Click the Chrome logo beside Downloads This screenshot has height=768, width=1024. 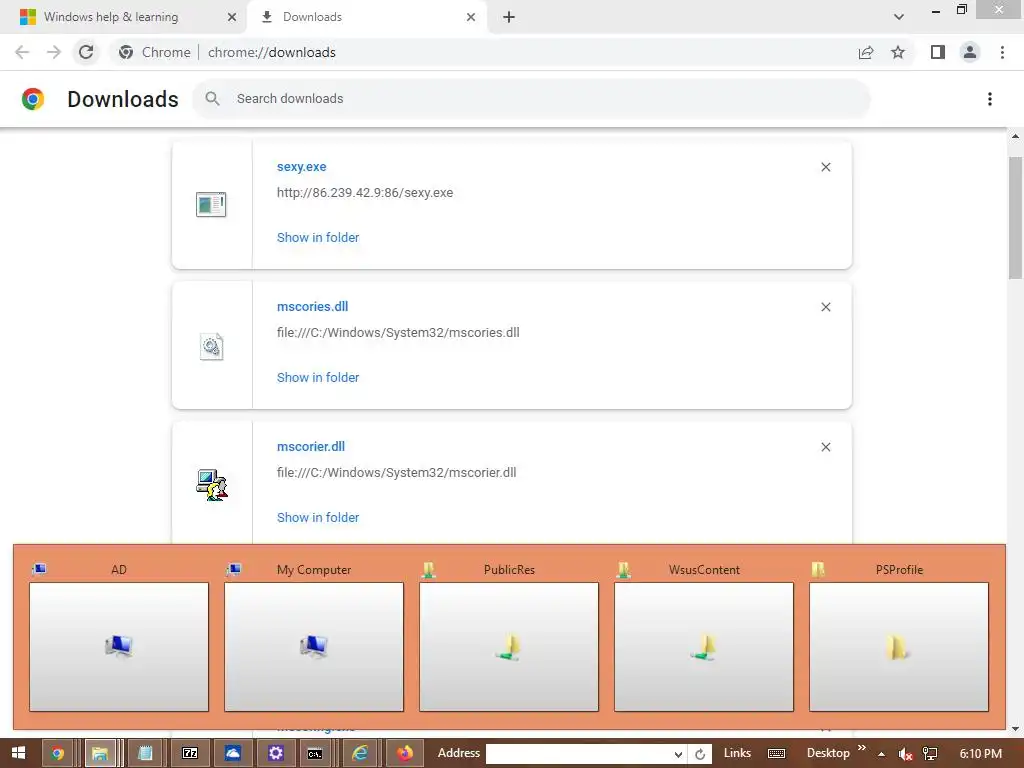click(x=33, y=99)
